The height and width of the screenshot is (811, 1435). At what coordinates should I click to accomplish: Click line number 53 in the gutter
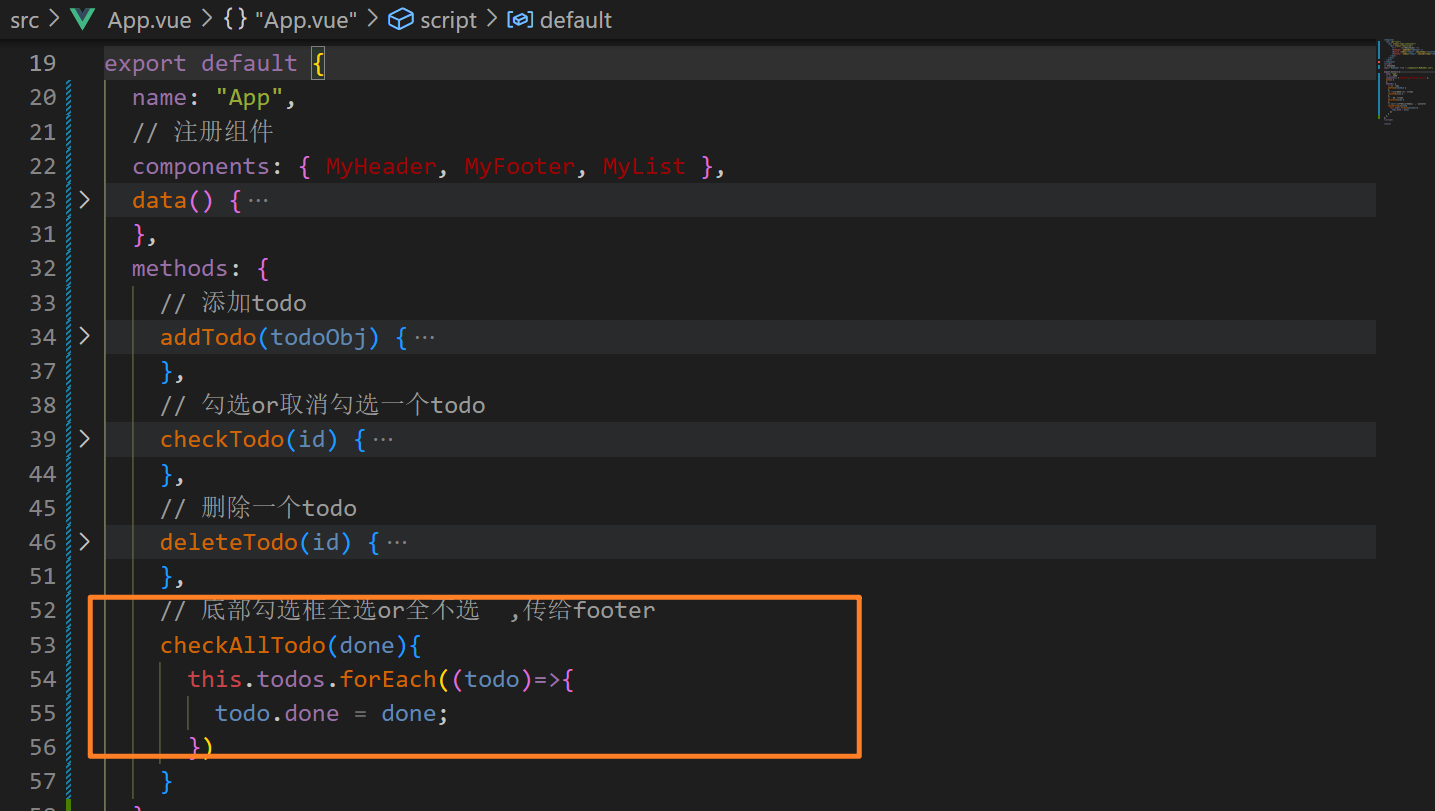click(x=42, y=644)
